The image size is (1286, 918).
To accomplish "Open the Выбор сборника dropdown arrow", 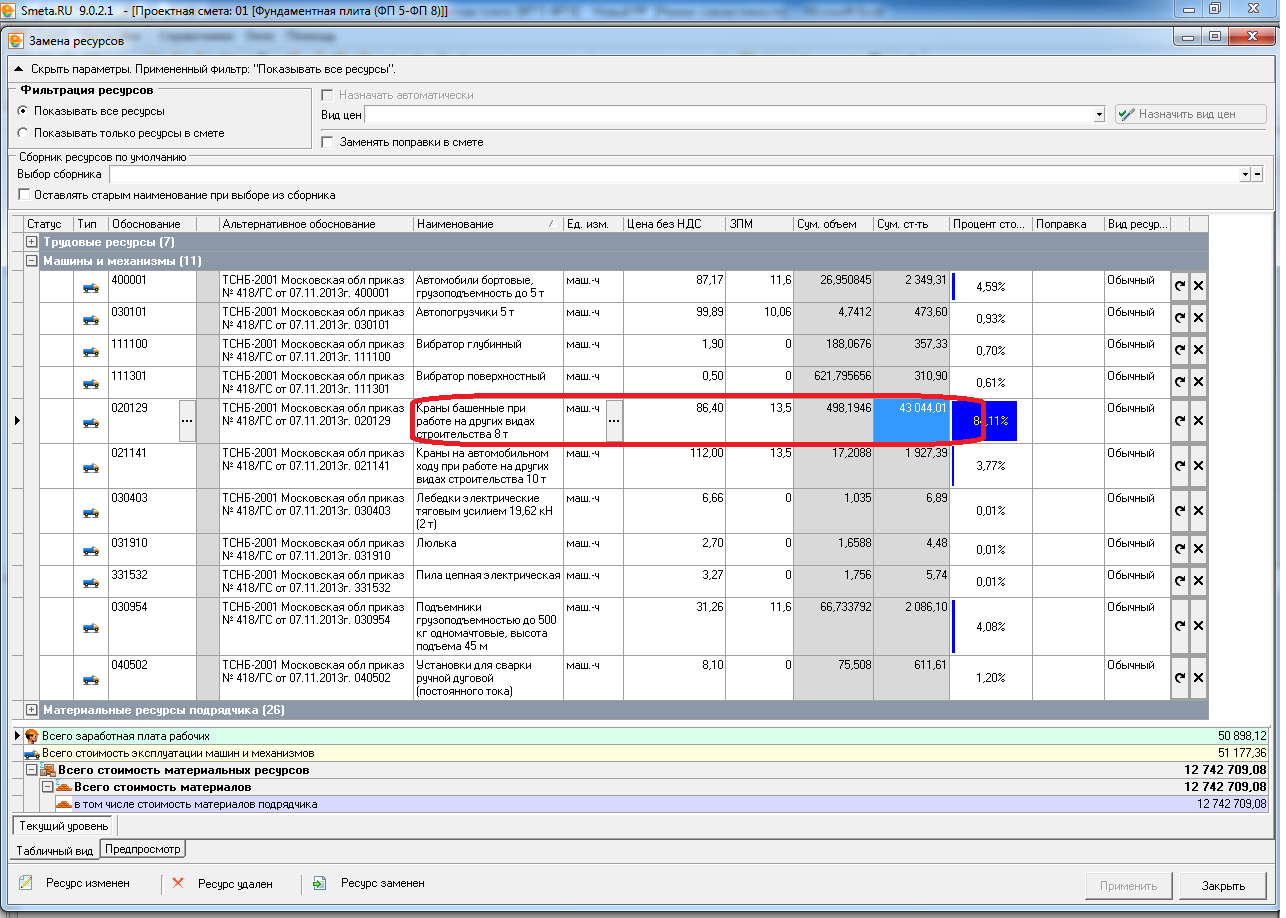I will pos(1245,174).
